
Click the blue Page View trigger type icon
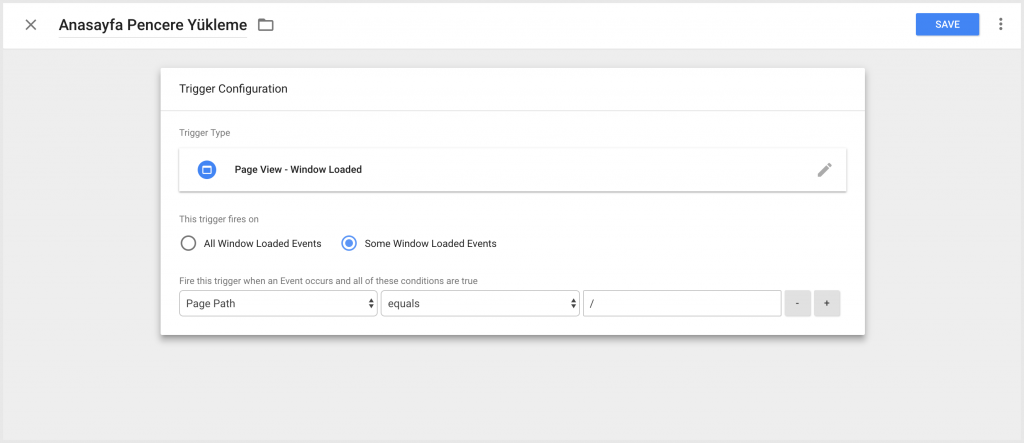pyautogui.click(x=207, y=170)
